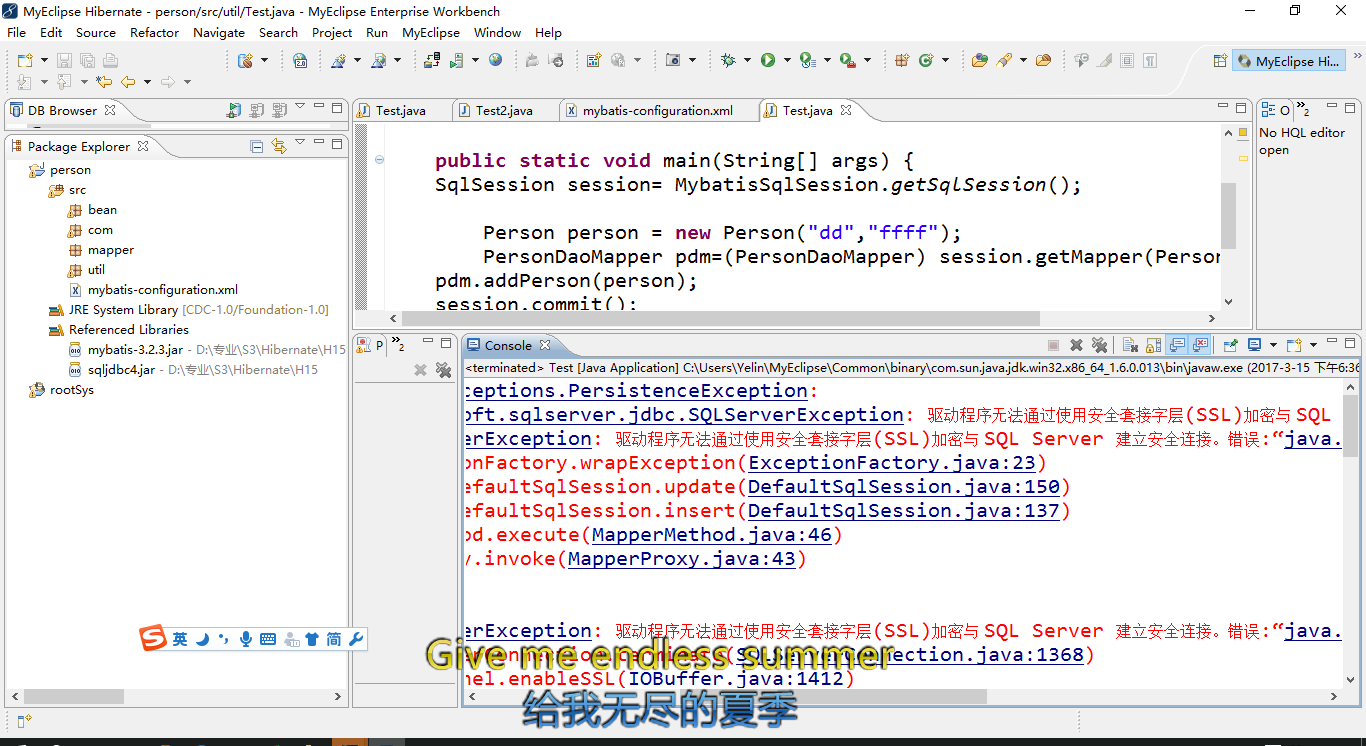Collapse the src folder in Package Explorer
The height and width of the screenshot is (746, 1366).
pyautogui.click(x=38, y=190)
